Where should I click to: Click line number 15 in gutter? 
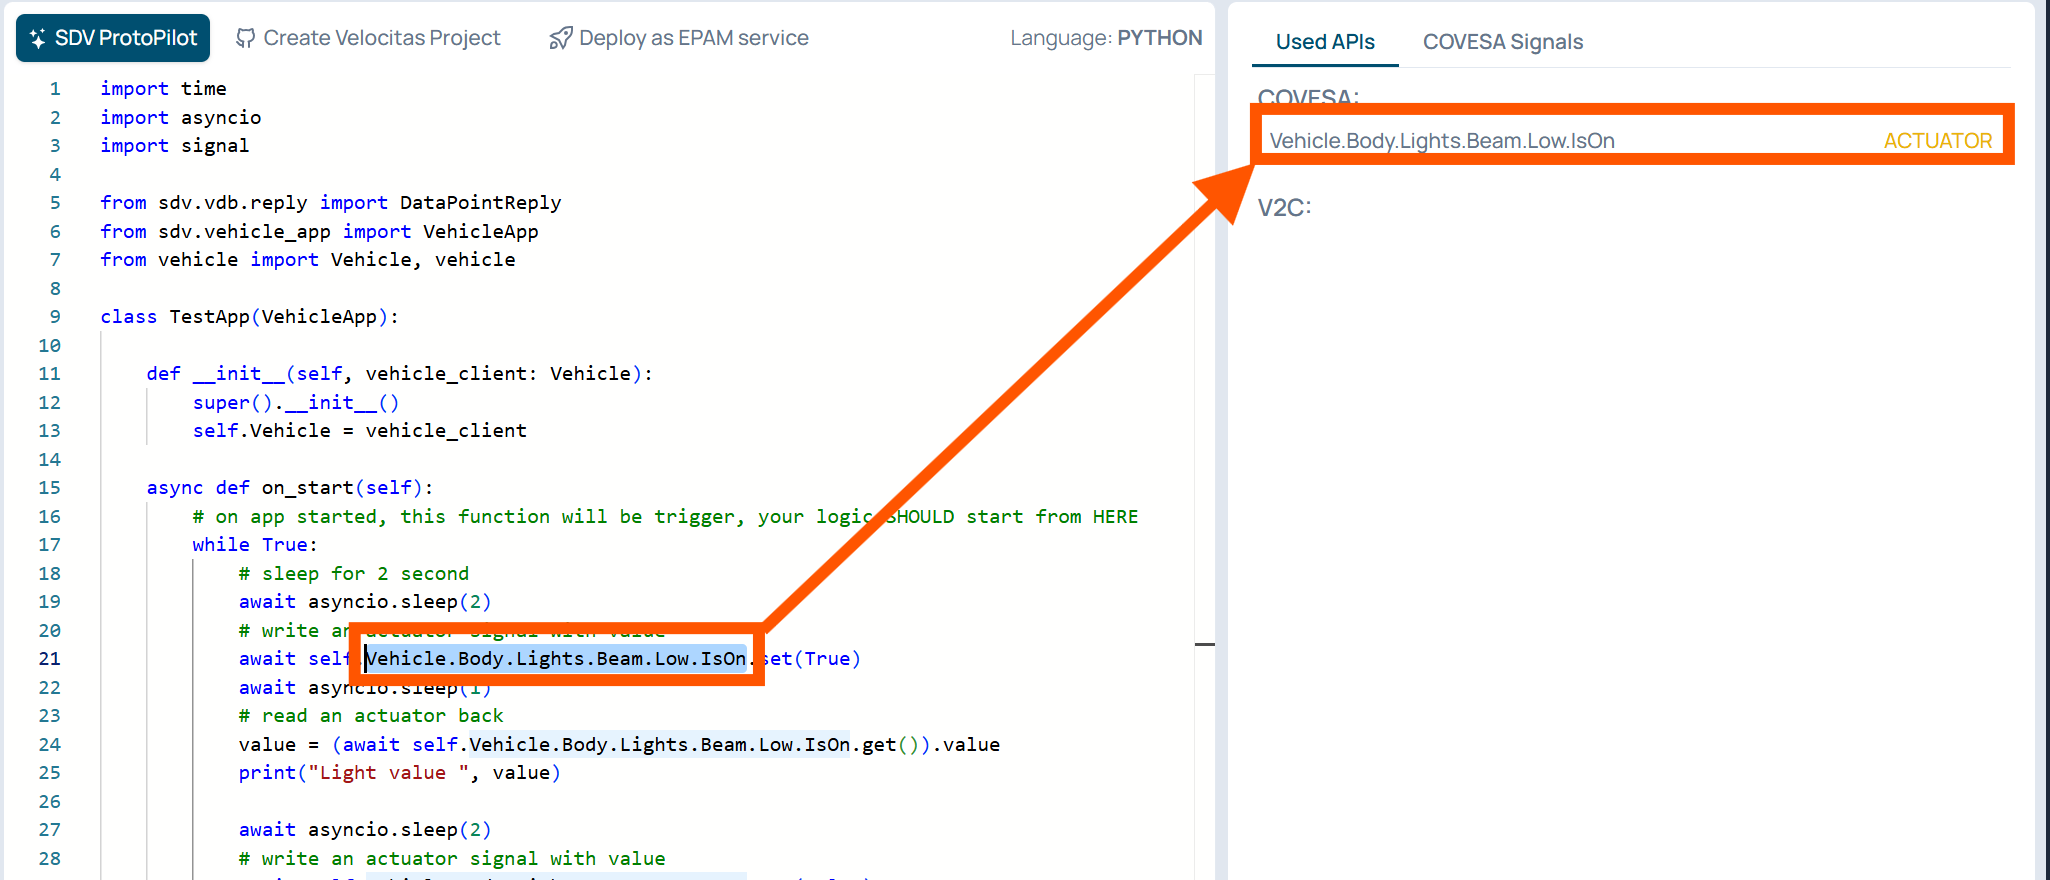49,488
